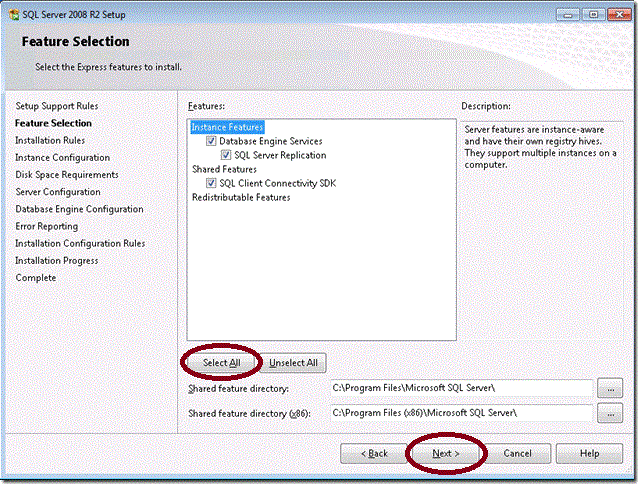Viewport: 638px width, 484px height.
Task: Browse for the Shared feature directory
Action: coord(610,388)
